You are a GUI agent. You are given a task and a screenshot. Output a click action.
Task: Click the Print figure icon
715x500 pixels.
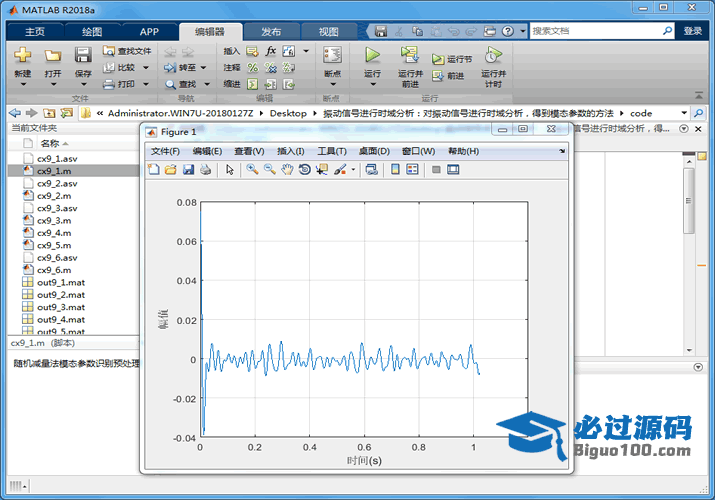[x=205, y=170]
